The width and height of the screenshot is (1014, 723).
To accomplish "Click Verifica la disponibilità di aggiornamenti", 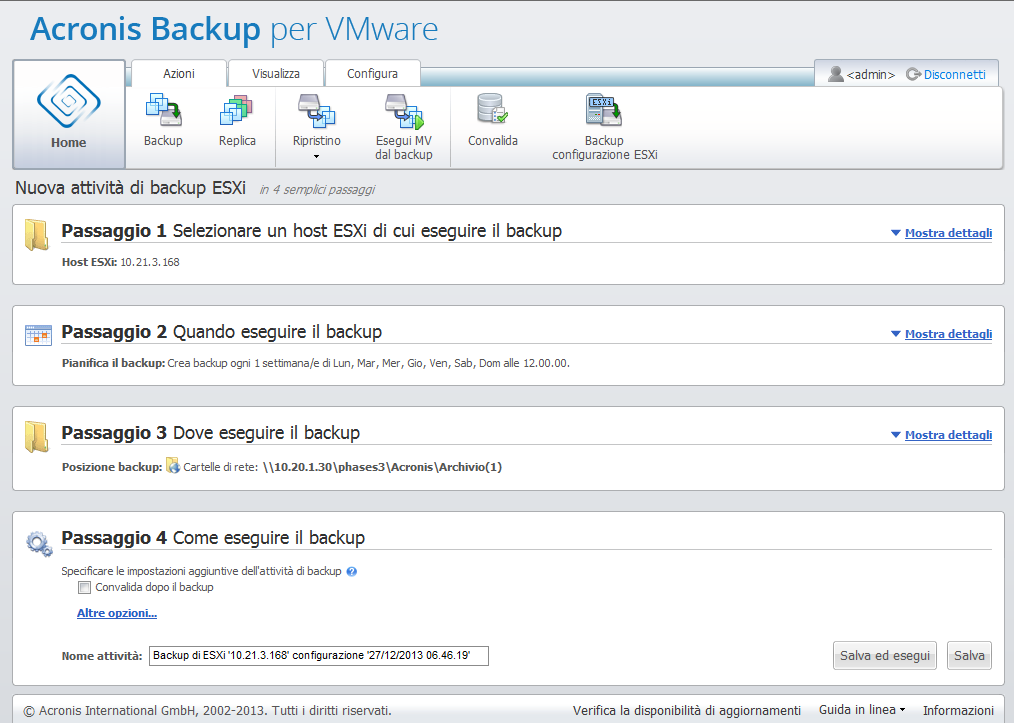I will pyautogui.click(x=687, y=711).
